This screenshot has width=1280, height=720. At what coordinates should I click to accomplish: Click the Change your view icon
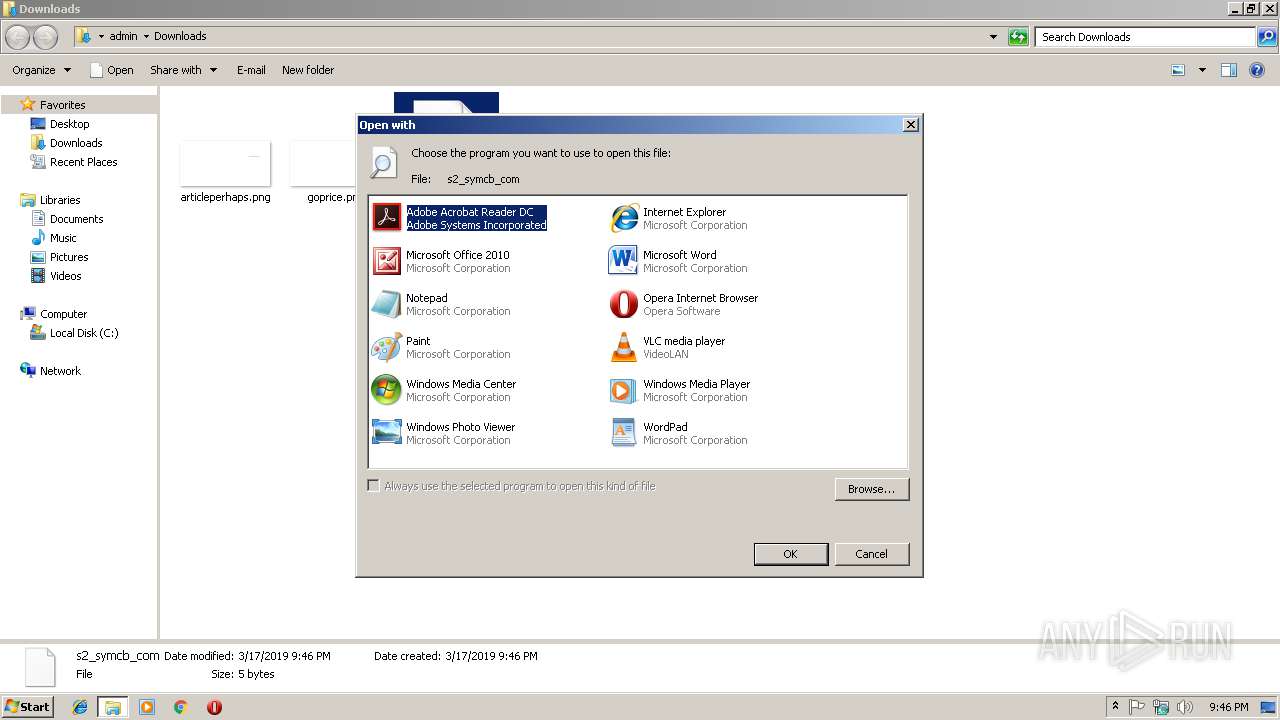click(x=1178, y=70)
